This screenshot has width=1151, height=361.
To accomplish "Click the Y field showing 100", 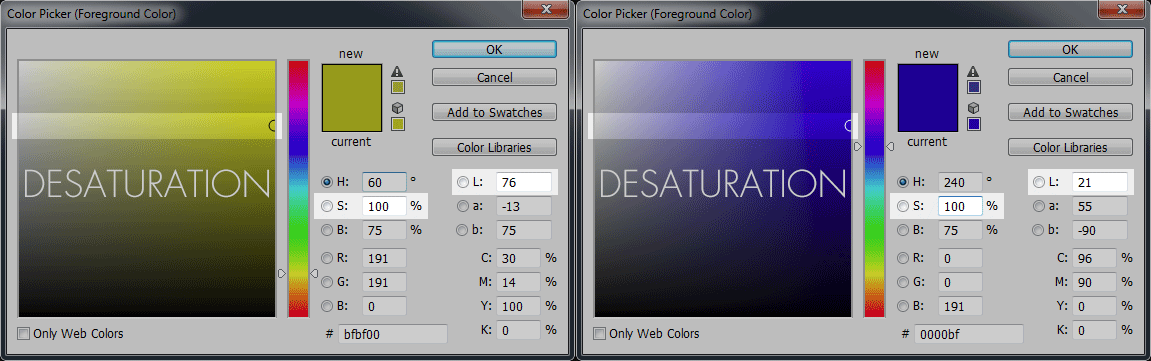I will (518, 306).
